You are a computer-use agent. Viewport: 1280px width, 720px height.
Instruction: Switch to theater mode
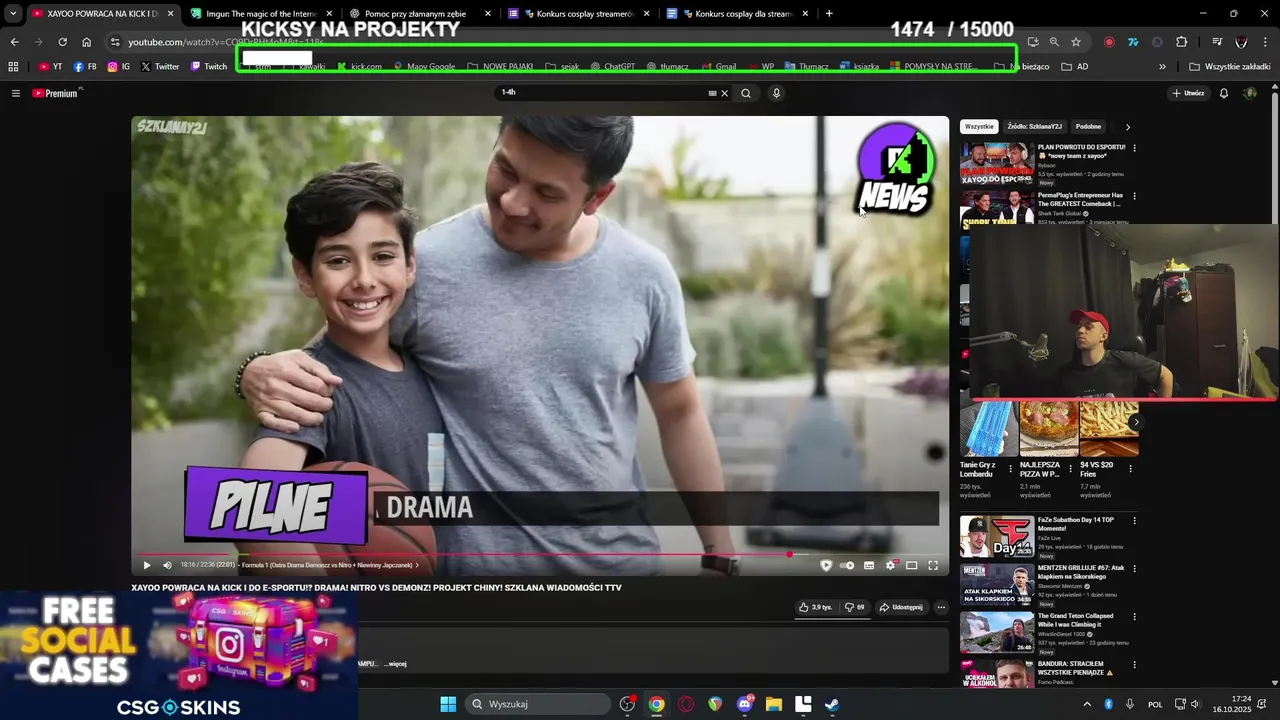pos(912,565)
